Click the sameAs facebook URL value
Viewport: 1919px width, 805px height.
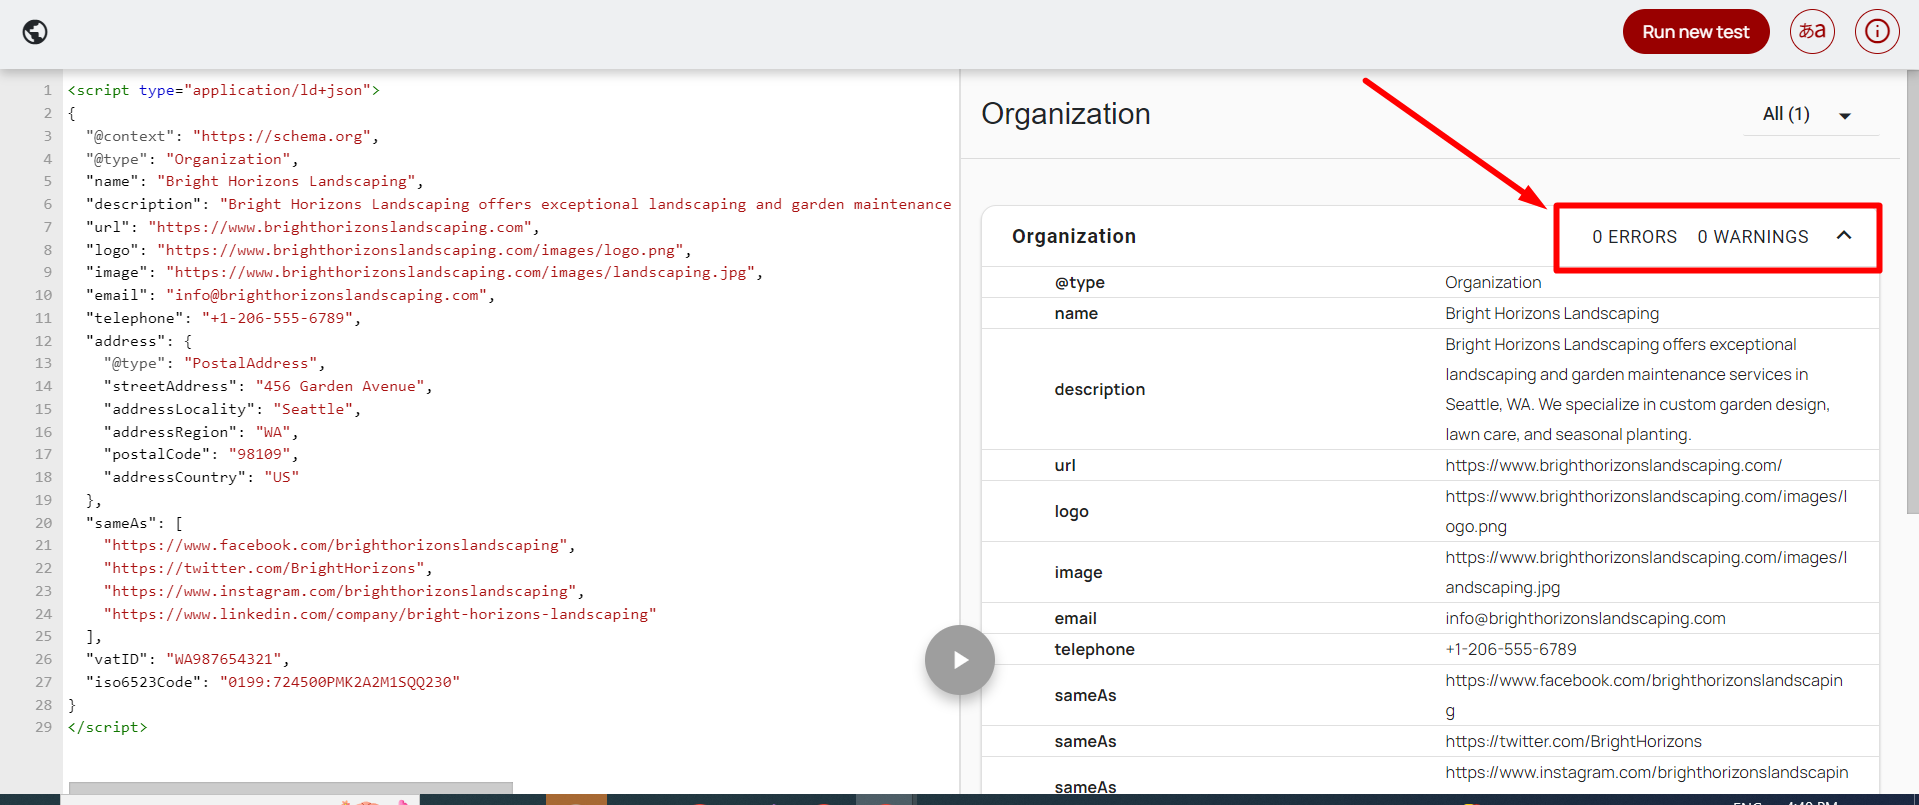coord(1644,696)
